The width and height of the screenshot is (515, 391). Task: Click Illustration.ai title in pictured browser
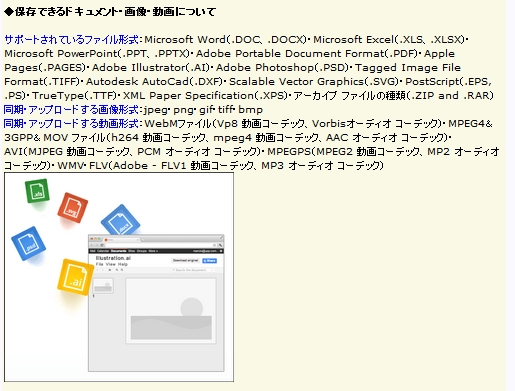coord(113,258)
